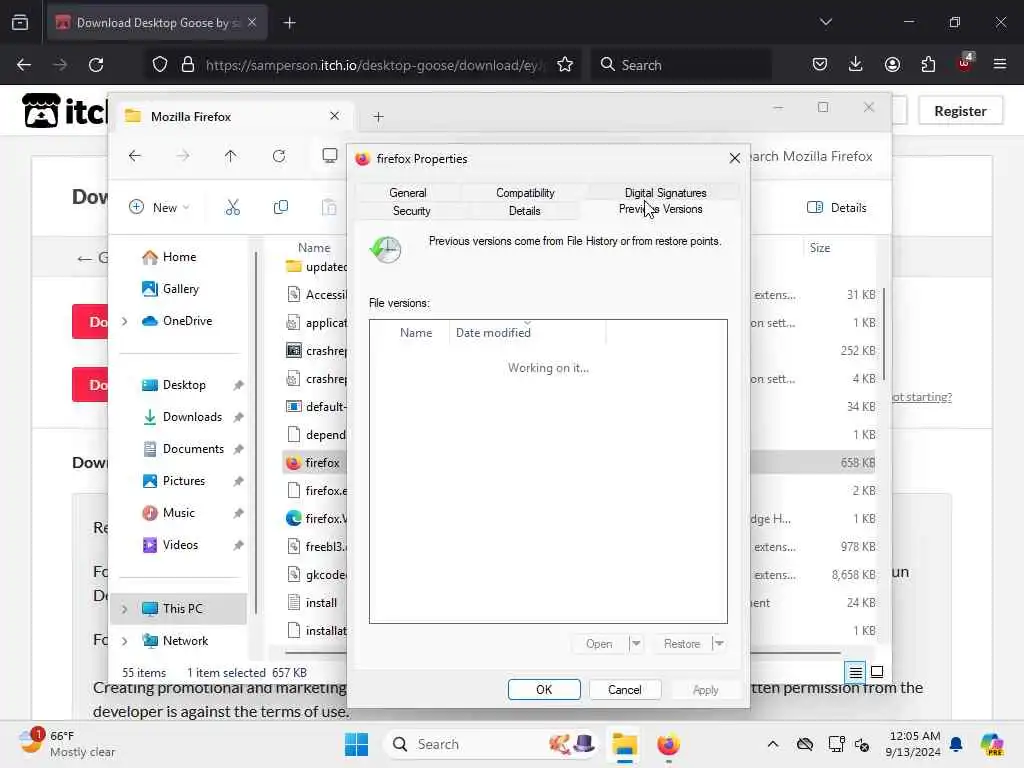Expand Network tree node
This screenshot has height=768, width=1024.
(x=125, y=641)
